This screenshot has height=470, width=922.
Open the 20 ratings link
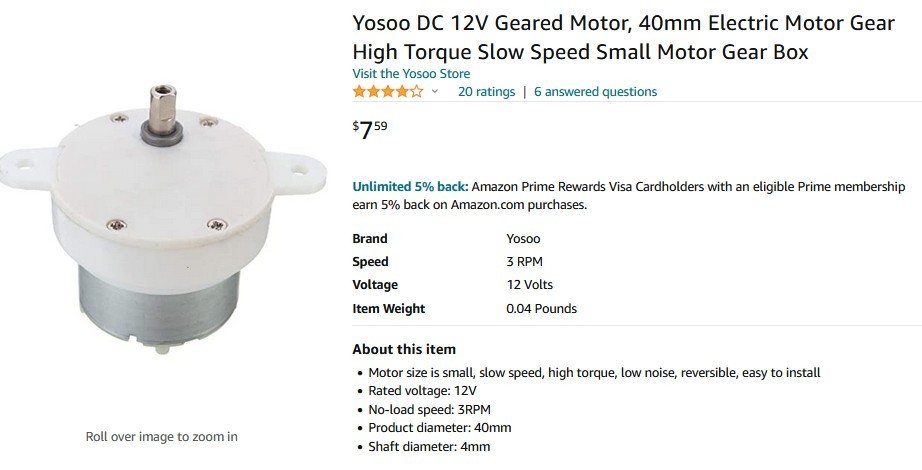(x=486, y=92)
